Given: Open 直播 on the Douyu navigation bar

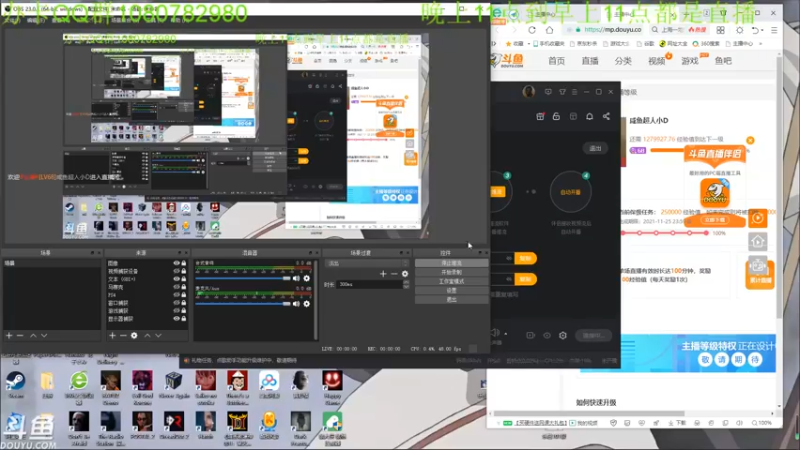Looking at the screenshot, I should (590, 61).
